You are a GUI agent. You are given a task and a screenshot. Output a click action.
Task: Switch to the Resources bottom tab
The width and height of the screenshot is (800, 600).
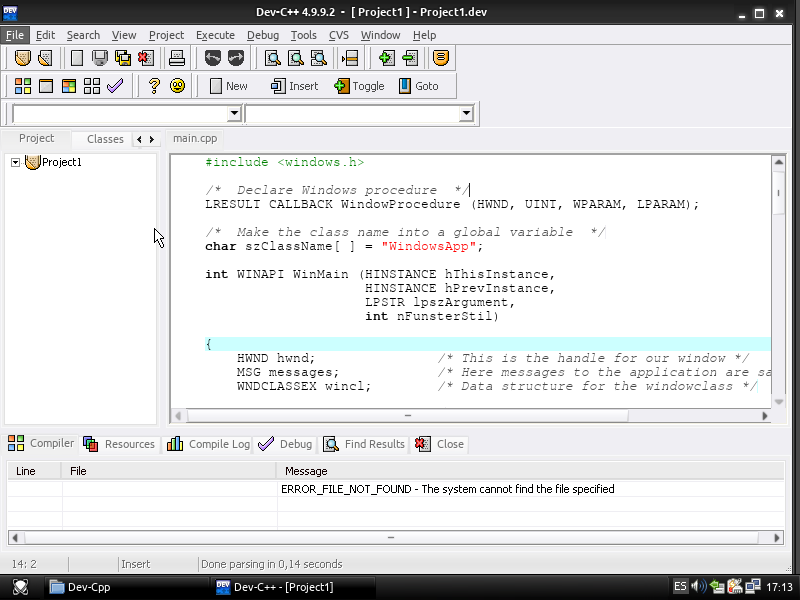(x=119, y=444)
